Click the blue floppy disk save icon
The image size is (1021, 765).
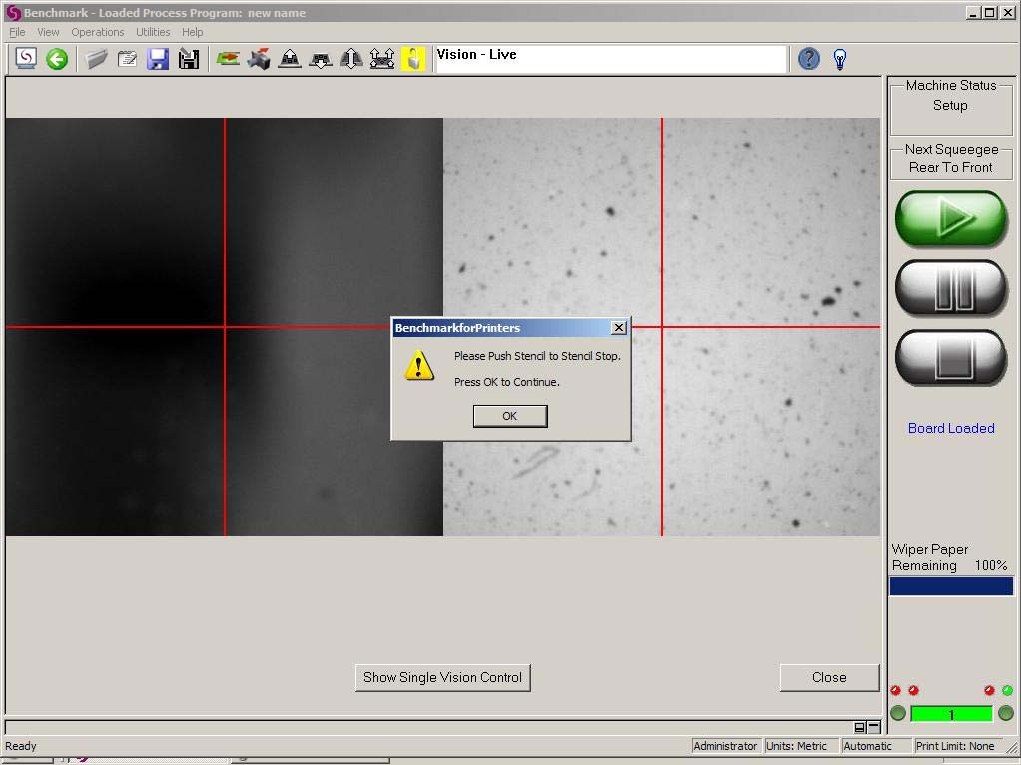click(158, 59)
